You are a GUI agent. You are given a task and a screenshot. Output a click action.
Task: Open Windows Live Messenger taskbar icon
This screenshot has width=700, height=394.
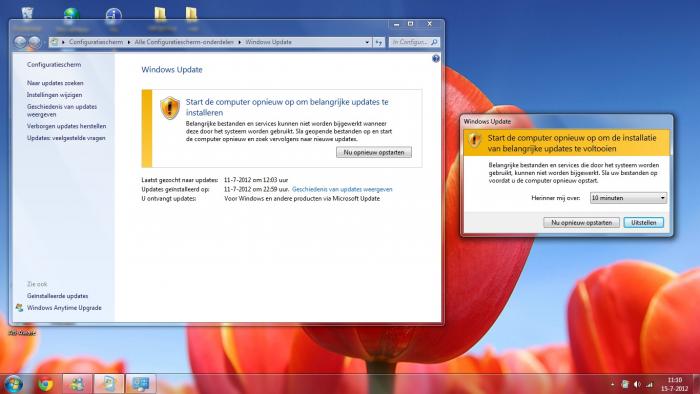click(78, 384)
